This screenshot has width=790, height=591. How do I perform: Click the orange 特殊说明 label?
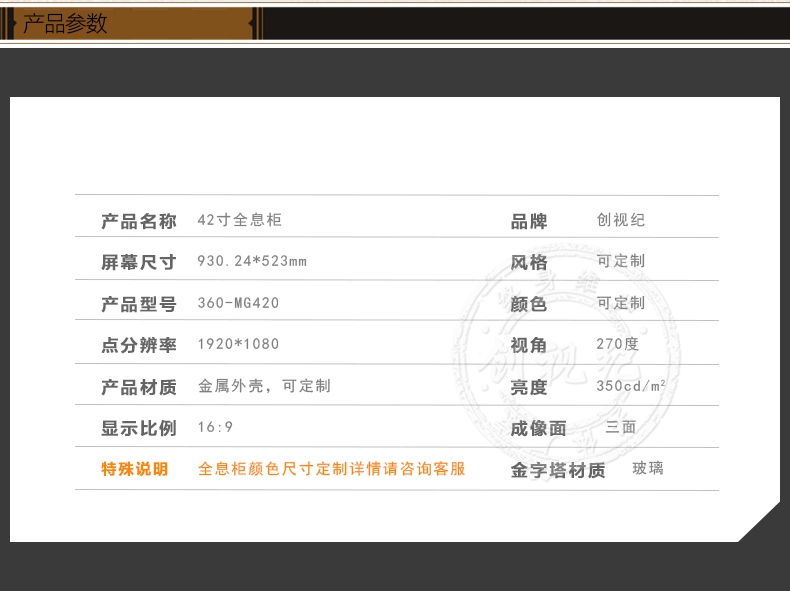click(135, 469)
